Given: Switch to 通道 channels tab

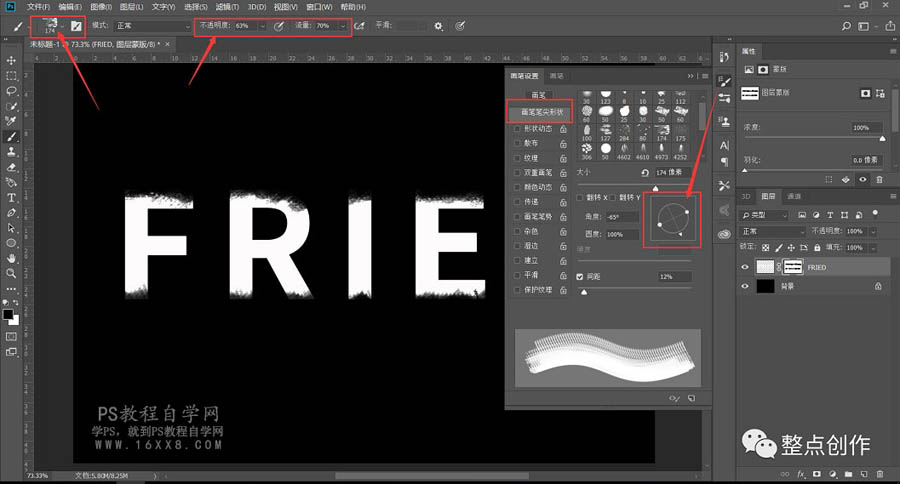Looking at the screenshot, I should click(x=794, y=196).
